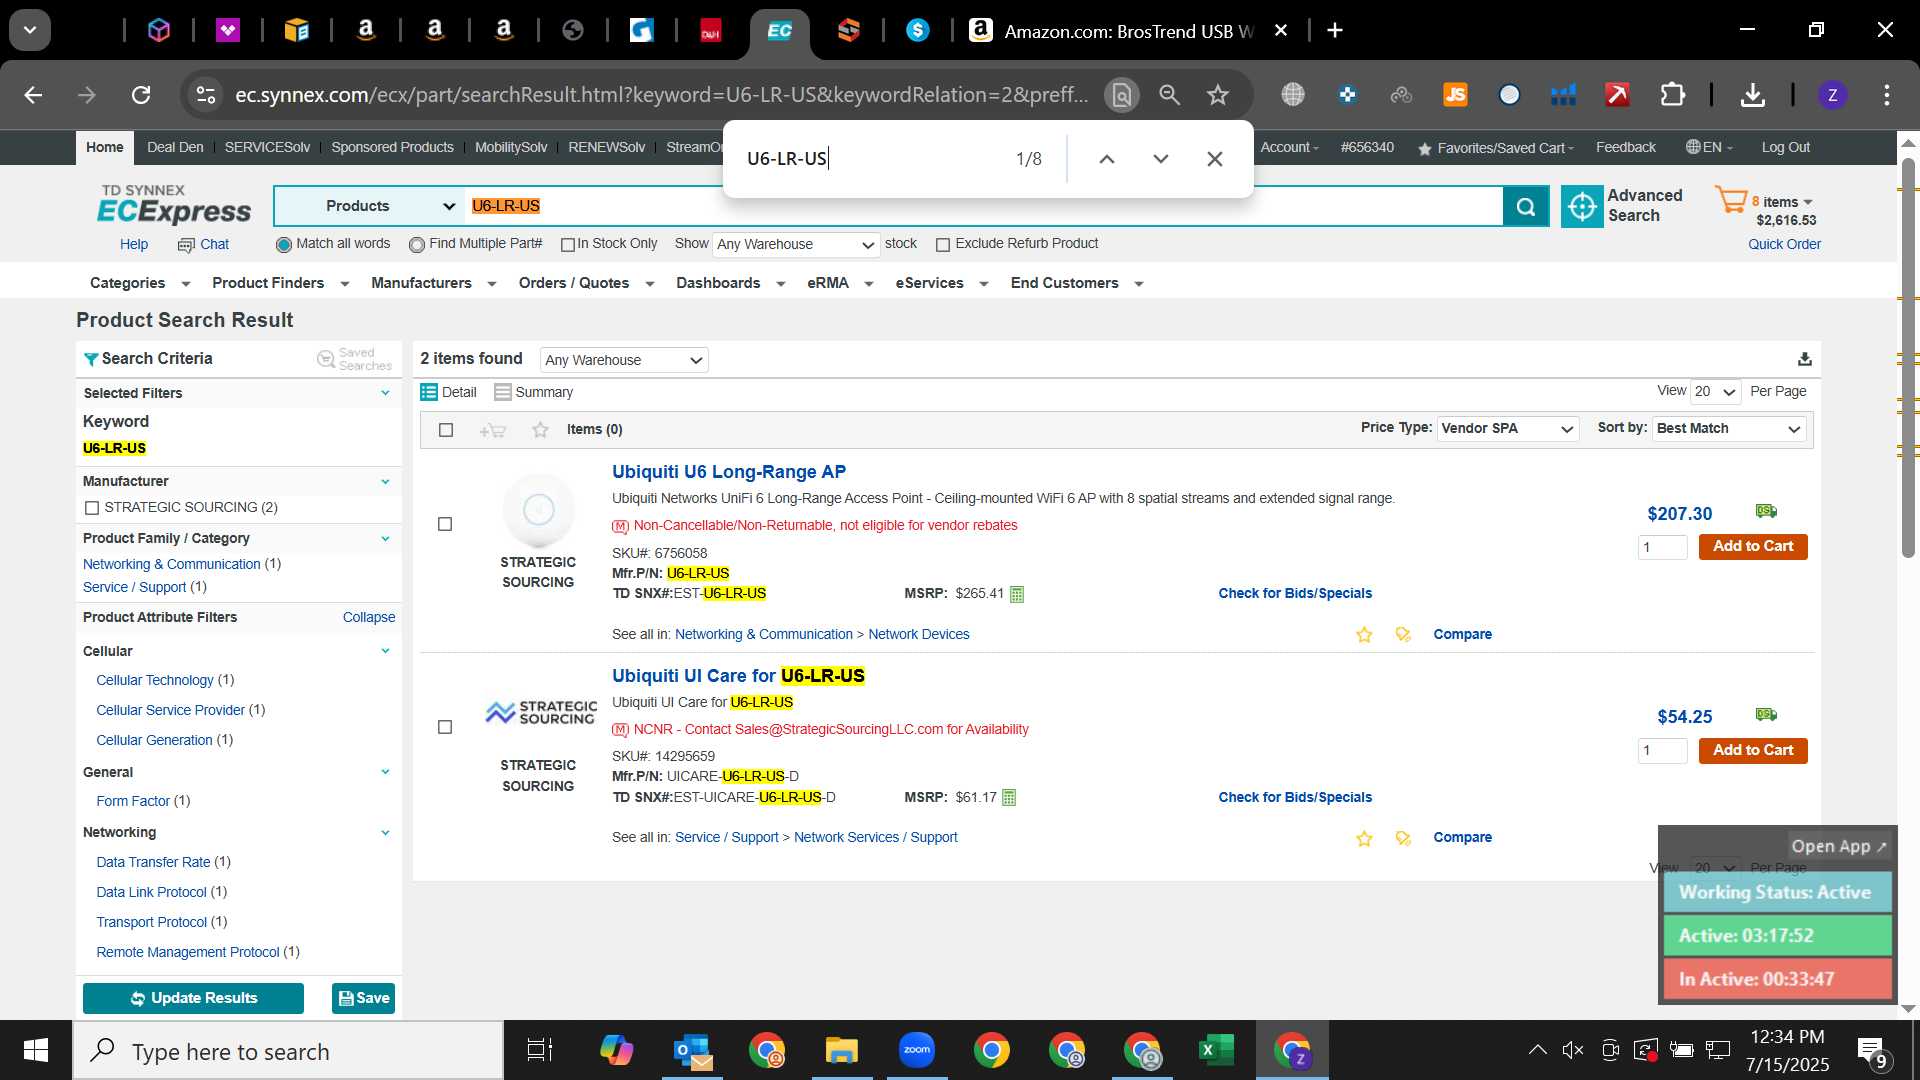This screenshot has width=1920, height=1080.
Task: Enable In Stock Only checkbox
Action: click(x=568, y=245)
